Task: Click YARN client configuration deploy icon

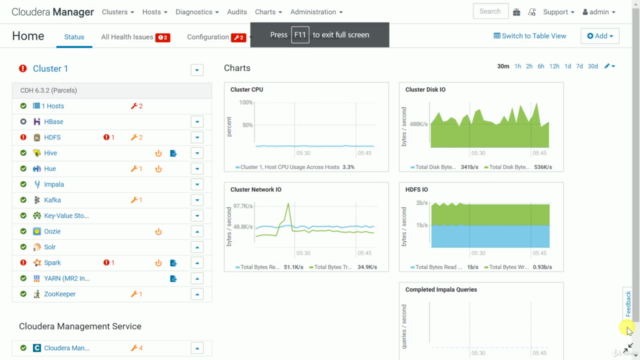Action: [173, 279]
